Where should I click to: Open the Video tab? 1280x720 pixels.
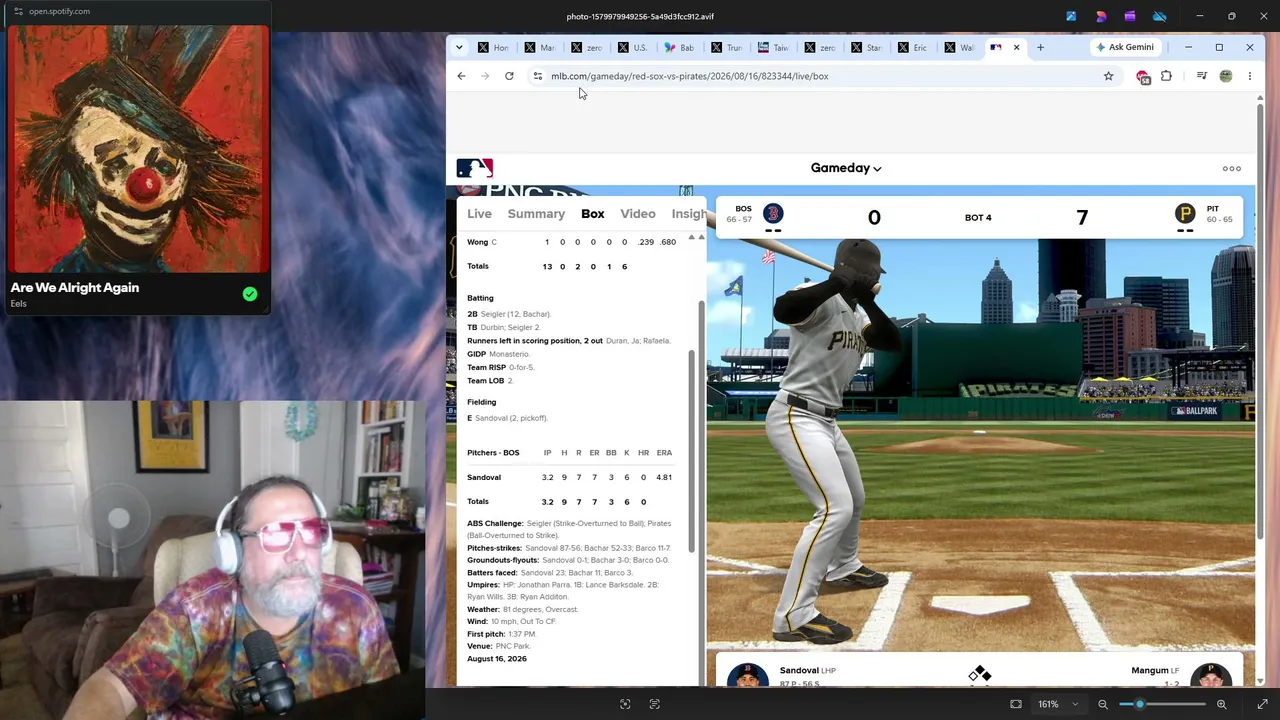pyautogui.click(x=638, y=214)
